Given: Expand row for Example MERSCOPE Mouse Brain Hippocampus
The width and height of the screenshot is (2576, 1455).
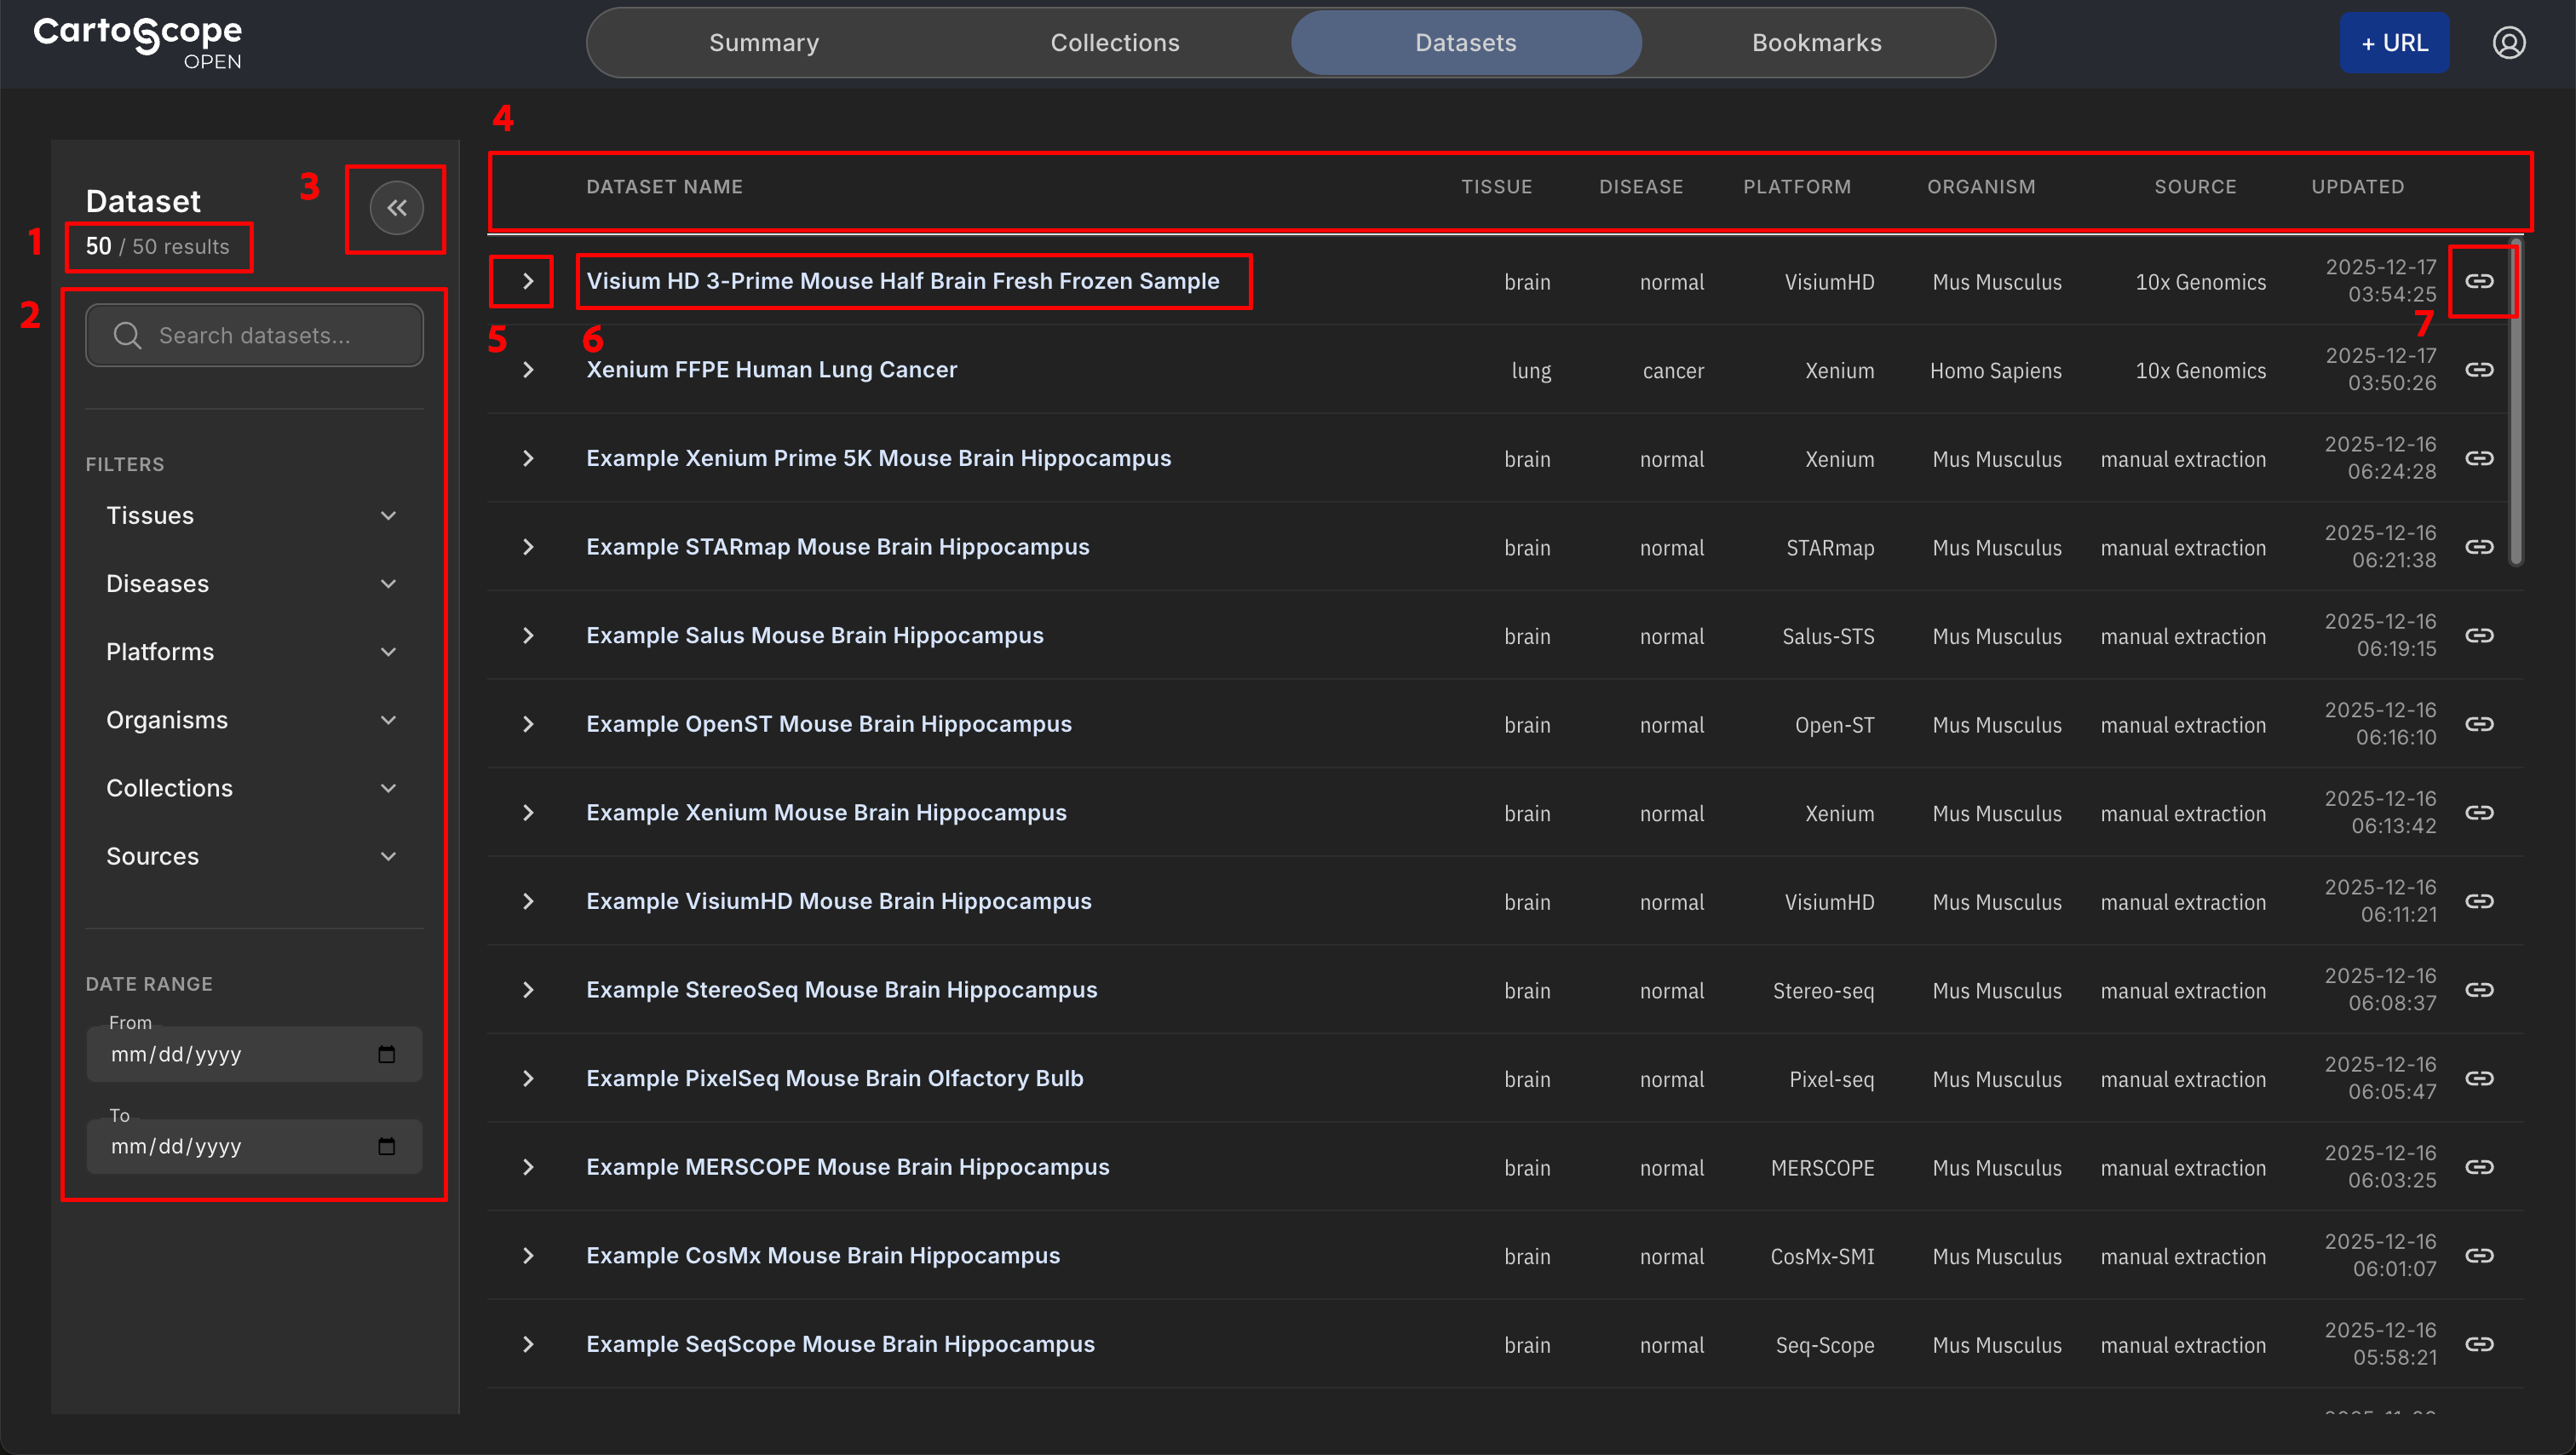Looking at the screenshot, I should [x=528, y=1167].
